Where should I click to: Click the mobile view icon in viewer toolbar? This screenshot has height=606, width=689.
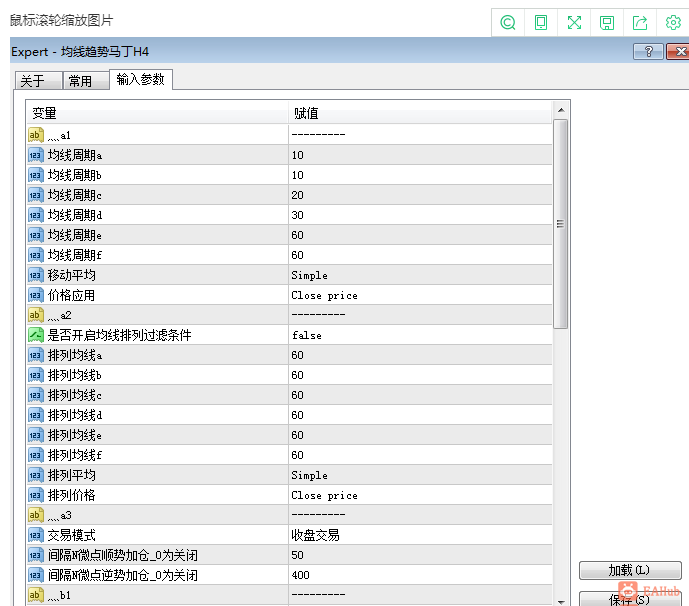click(x=540, y=22)
